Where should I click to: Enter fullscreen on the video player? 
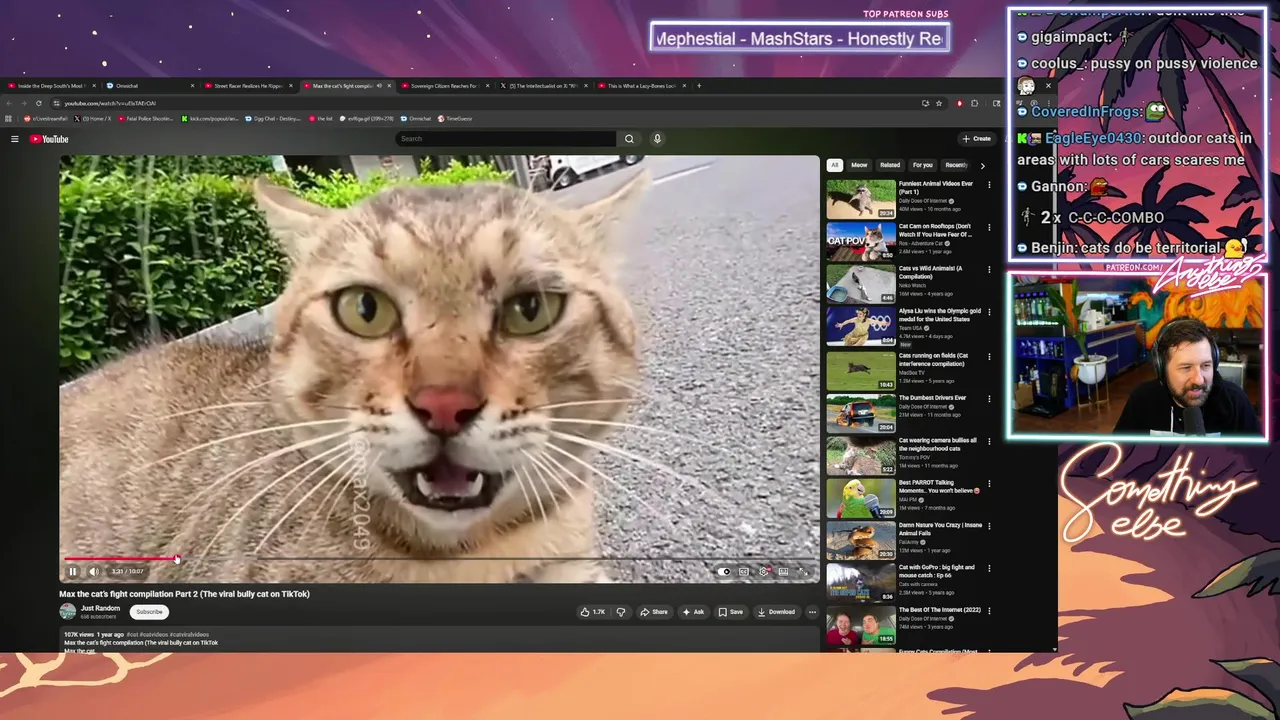pos(803,572)
